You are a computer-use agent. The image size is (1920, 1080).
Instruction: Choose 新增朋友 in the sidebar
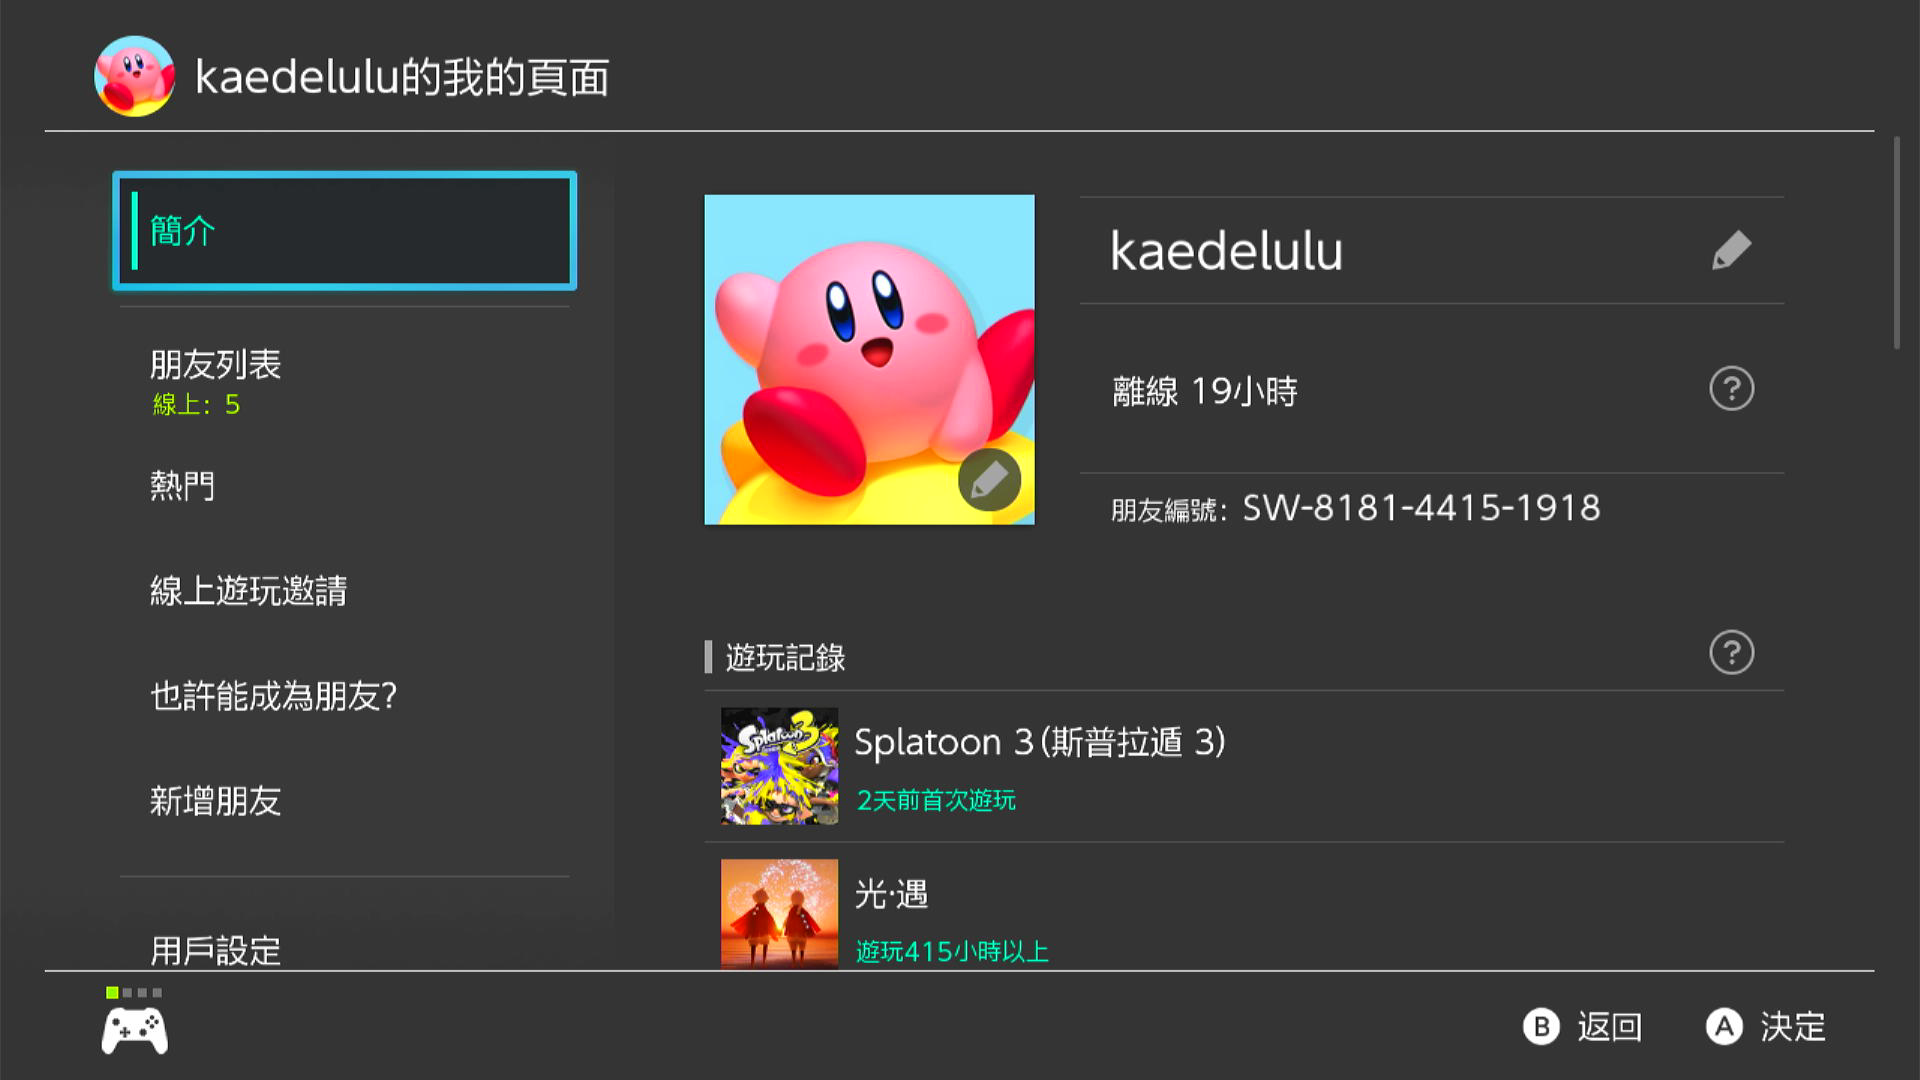(x=344, y=801)
